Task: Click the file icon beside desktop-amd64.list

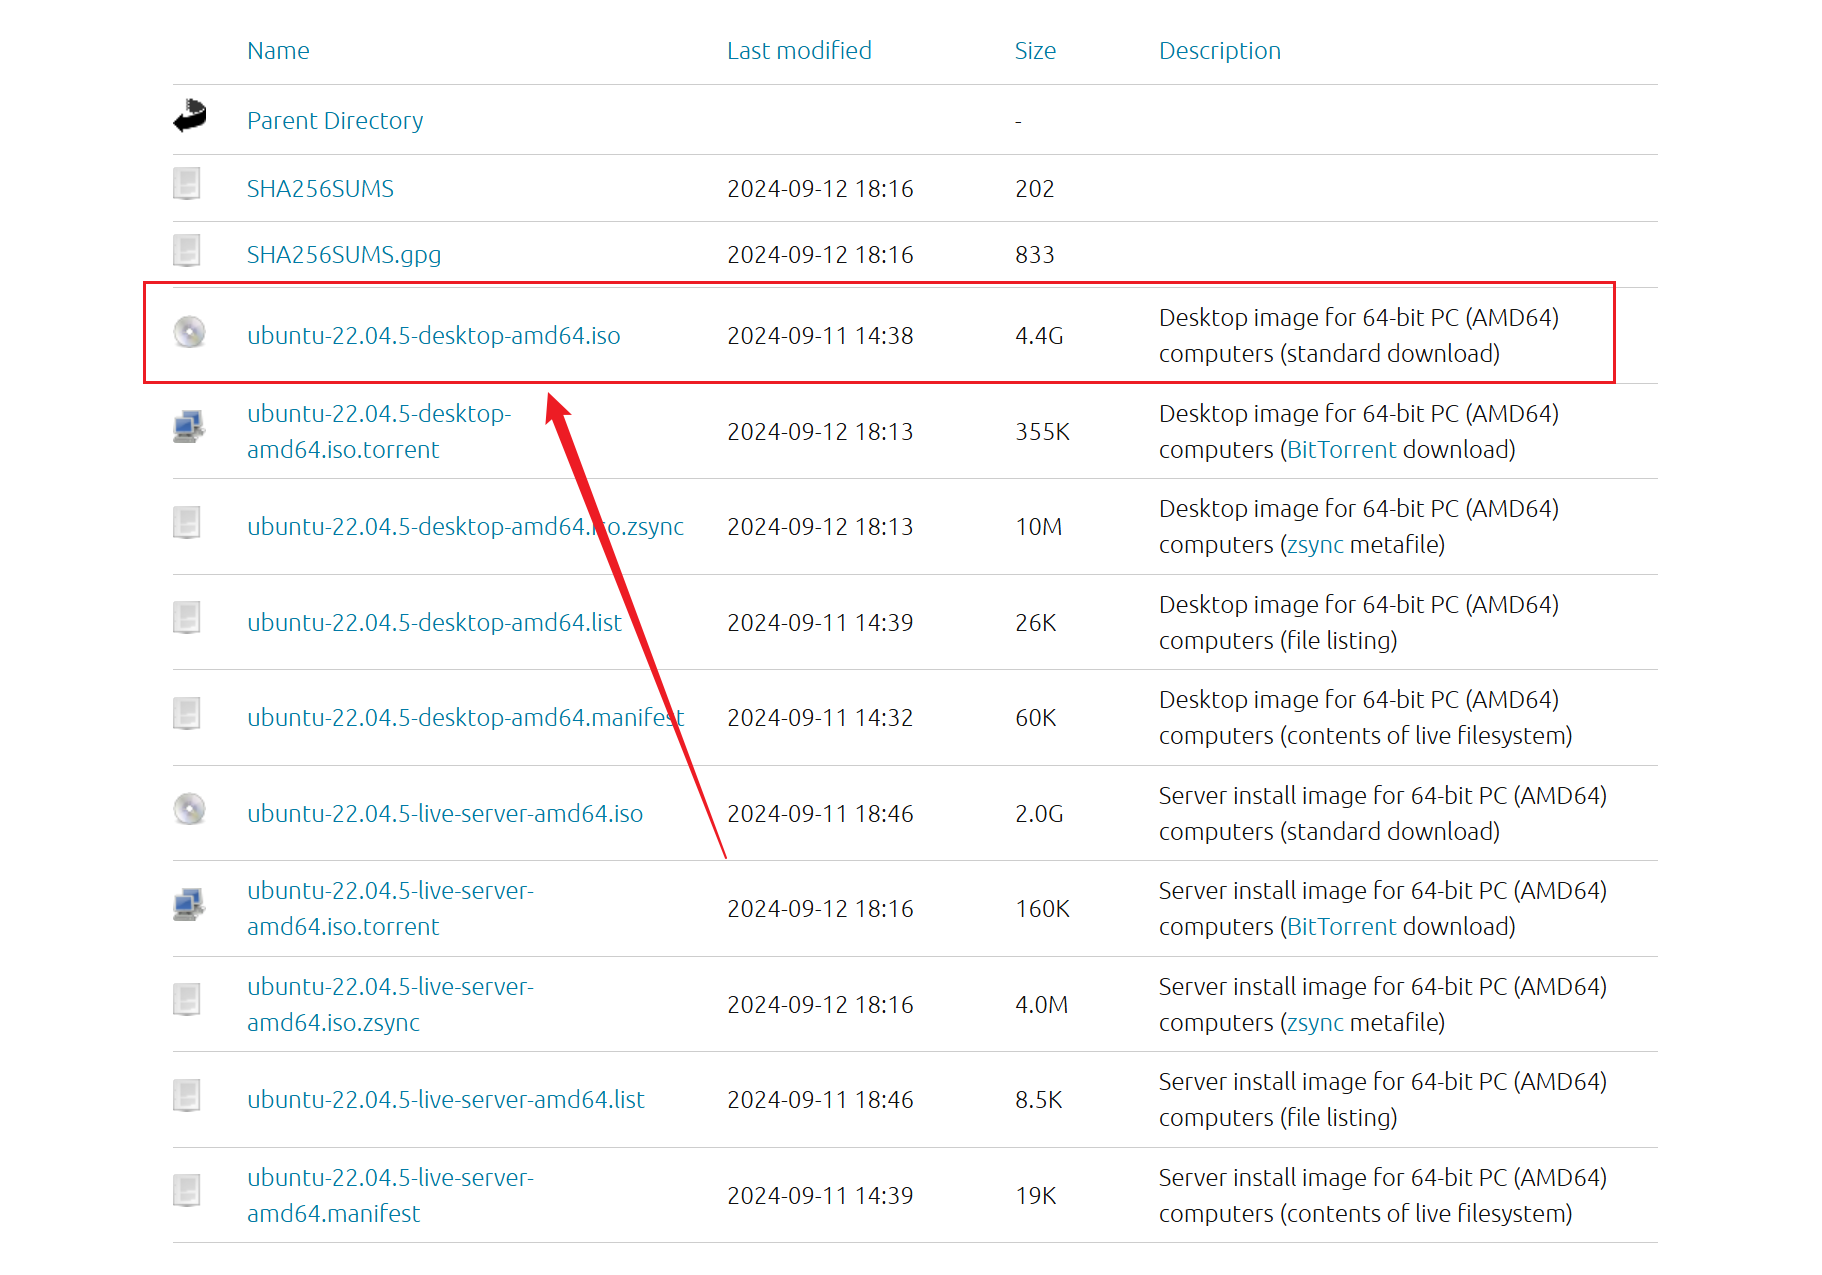Action: click(x=187, y=618)
